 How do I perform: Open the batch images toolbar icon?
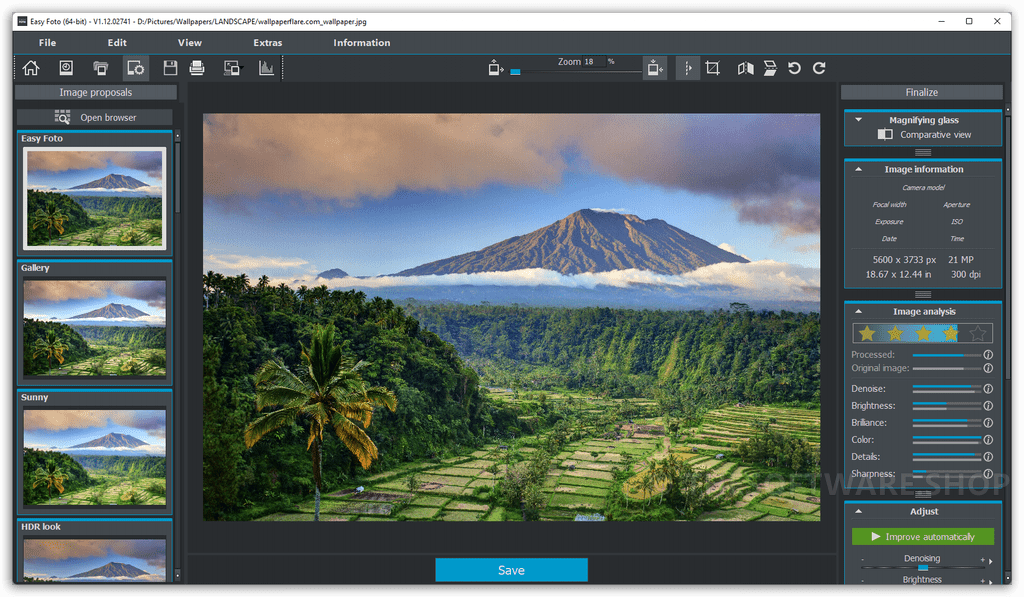[x=101, y=68]
